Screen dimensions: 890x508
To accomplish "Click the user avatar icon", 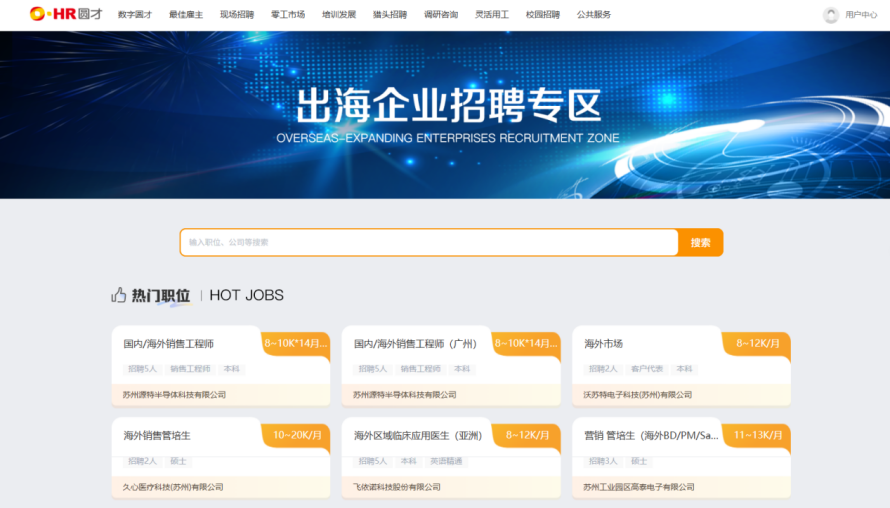I will coord(830,15).
